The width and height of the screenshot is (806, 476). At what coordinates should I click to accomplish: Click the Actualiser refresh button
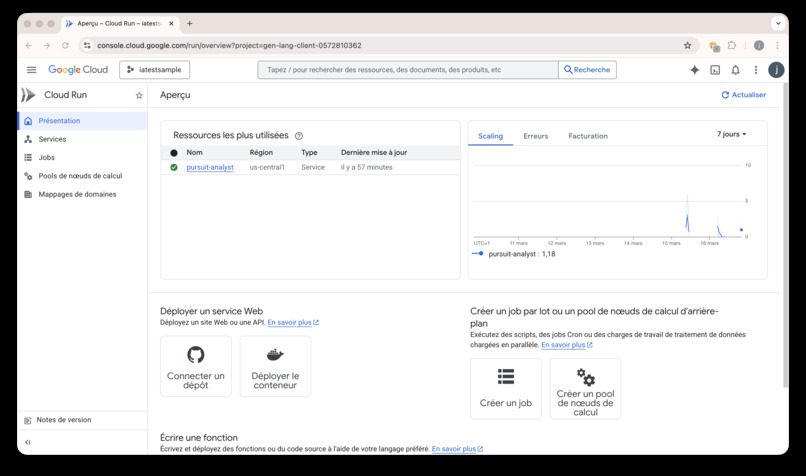coord(743,95)
